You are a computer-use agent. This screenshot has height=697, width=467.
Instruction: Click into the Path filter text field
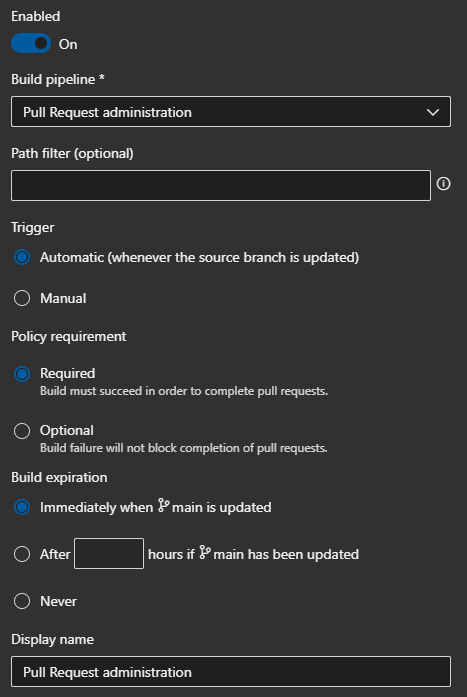tap(221, 185)
